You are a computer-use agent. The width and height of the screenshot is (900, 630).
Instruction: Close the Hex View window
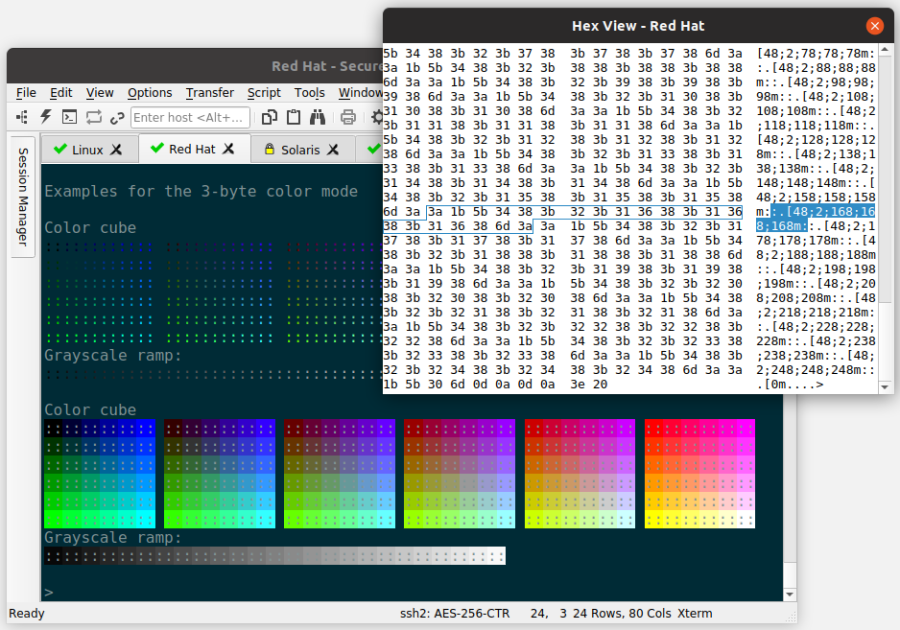point(875,26)
